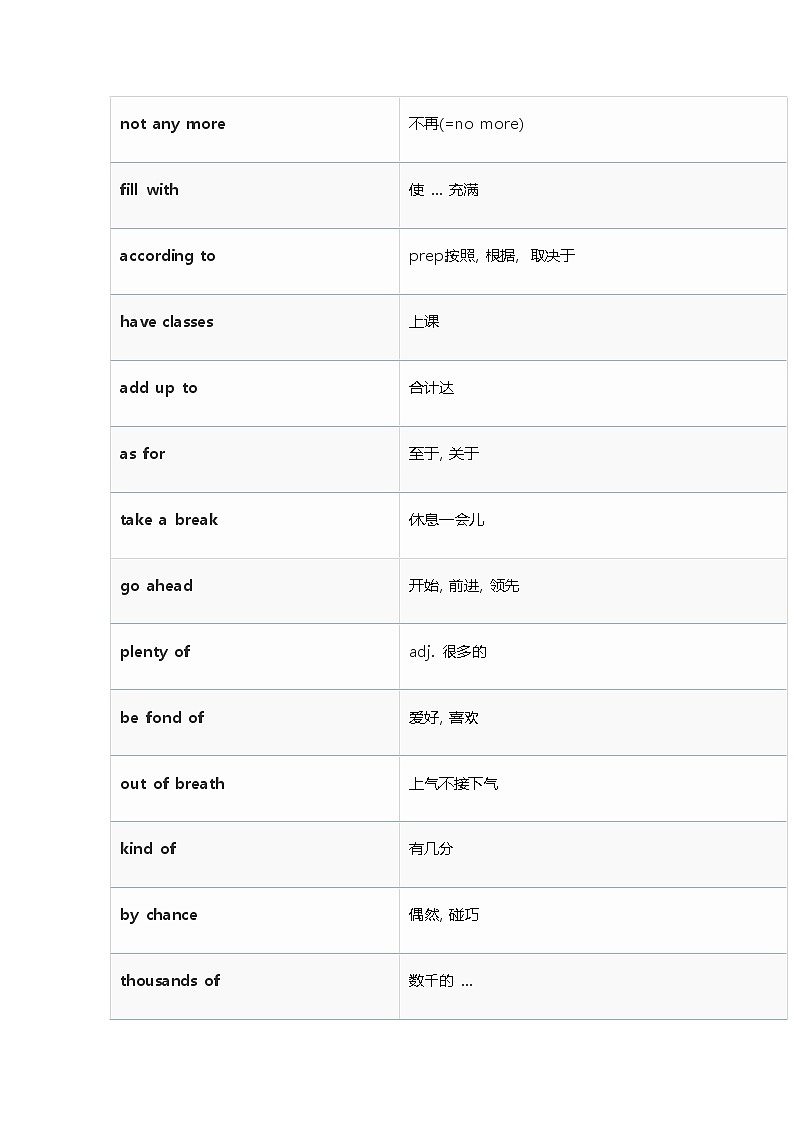Select the "as for" phrase
Image resolution: width=794 pixels, height=1123 pixels.
tap(142, 454)
